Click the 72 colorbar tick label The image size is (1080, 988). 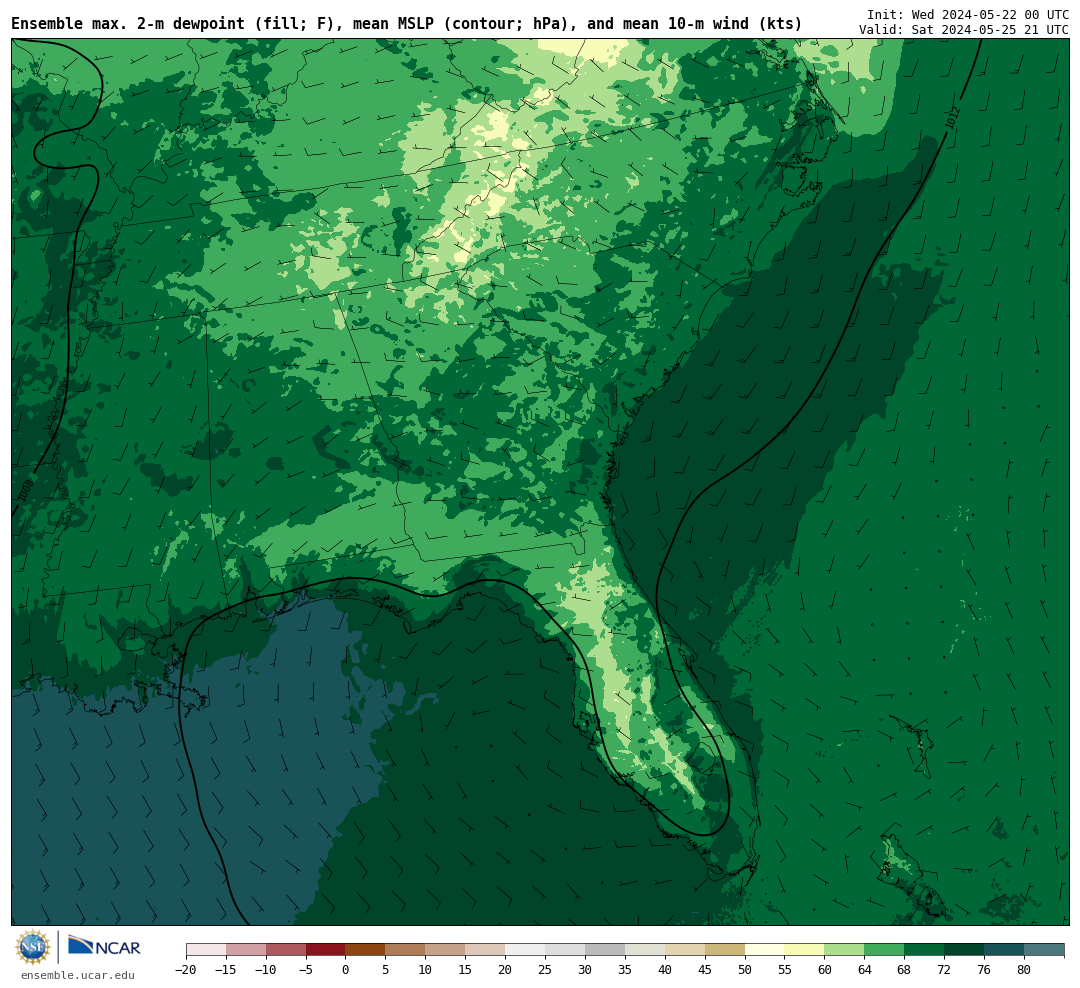tap(944, 970)
